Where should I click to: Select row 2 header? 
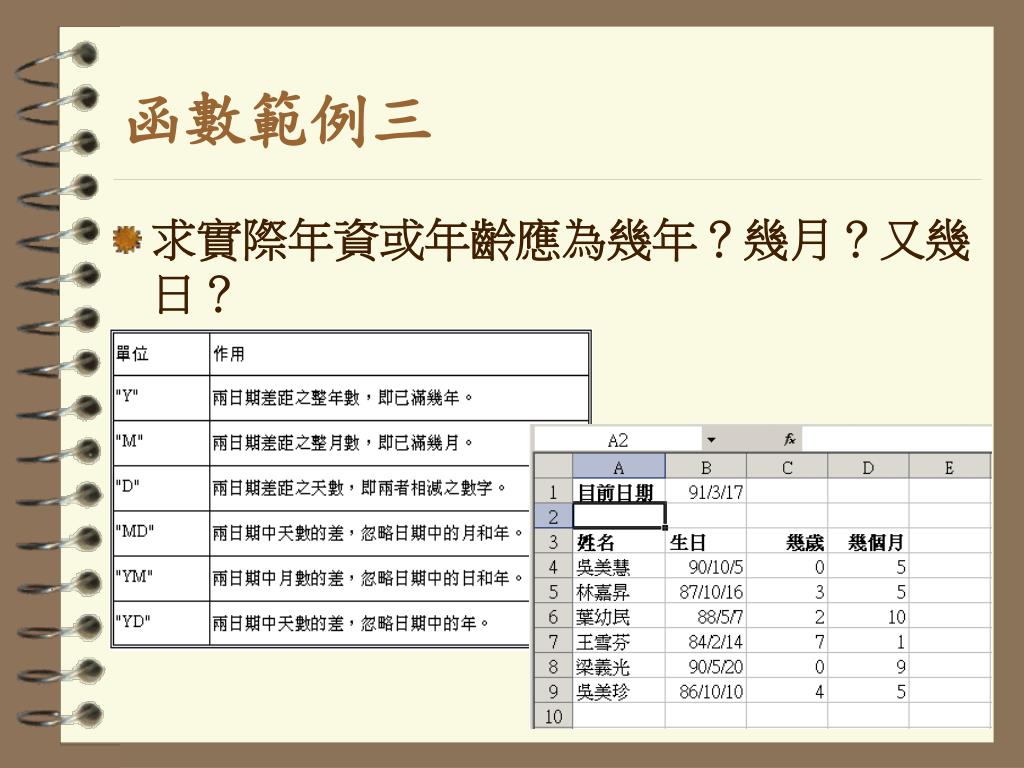(x=553, y=517)
